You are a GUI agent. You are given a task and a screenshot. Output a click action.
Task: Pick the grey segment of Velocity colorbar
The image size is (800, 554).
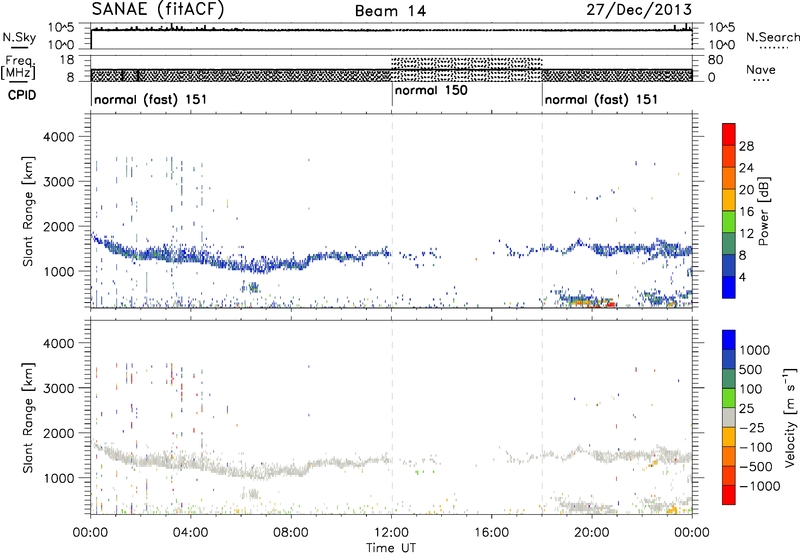729,417
